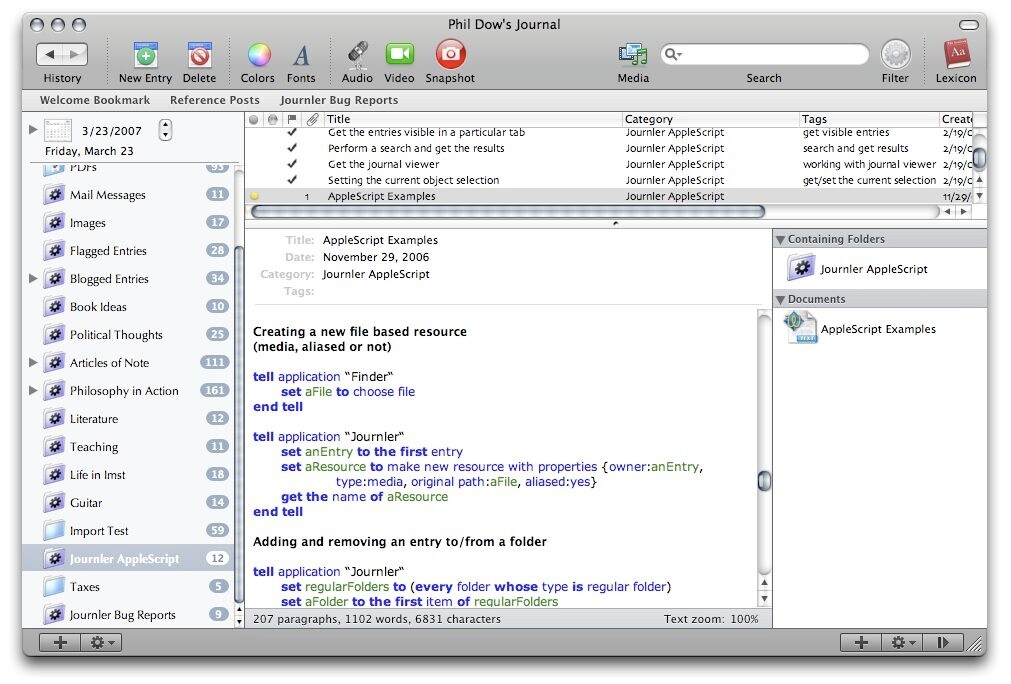This screenshot has height=684, width=1011.
Task: Open the bottom-left gear action menu
Action: point(103,643)
